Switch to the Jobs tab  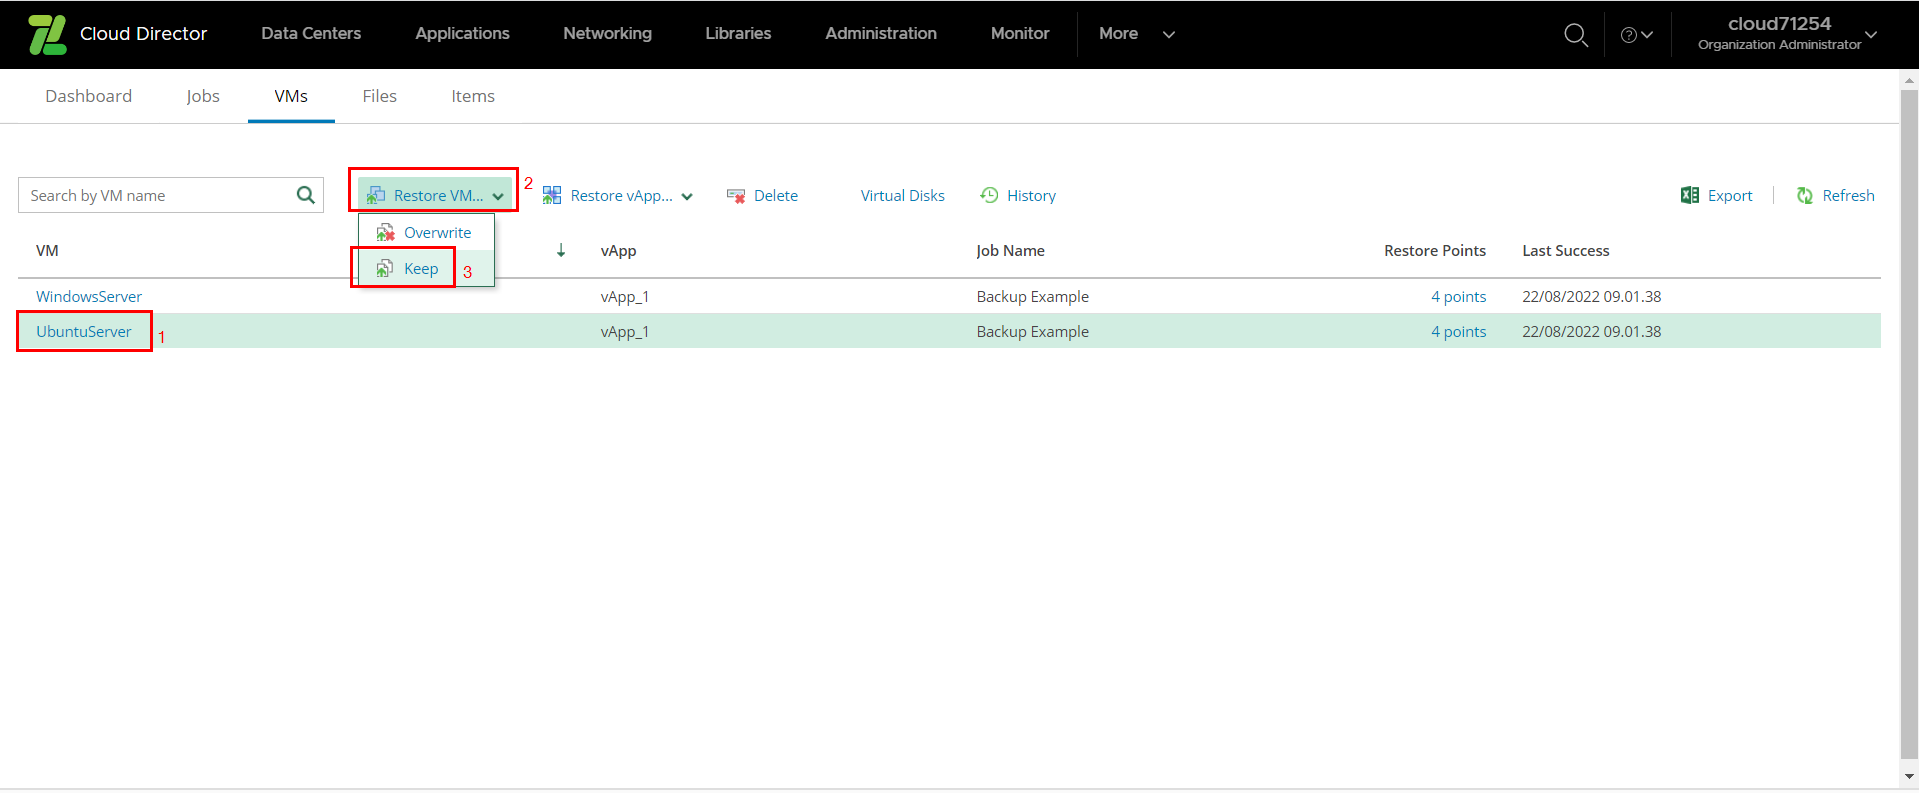(203, 96)
